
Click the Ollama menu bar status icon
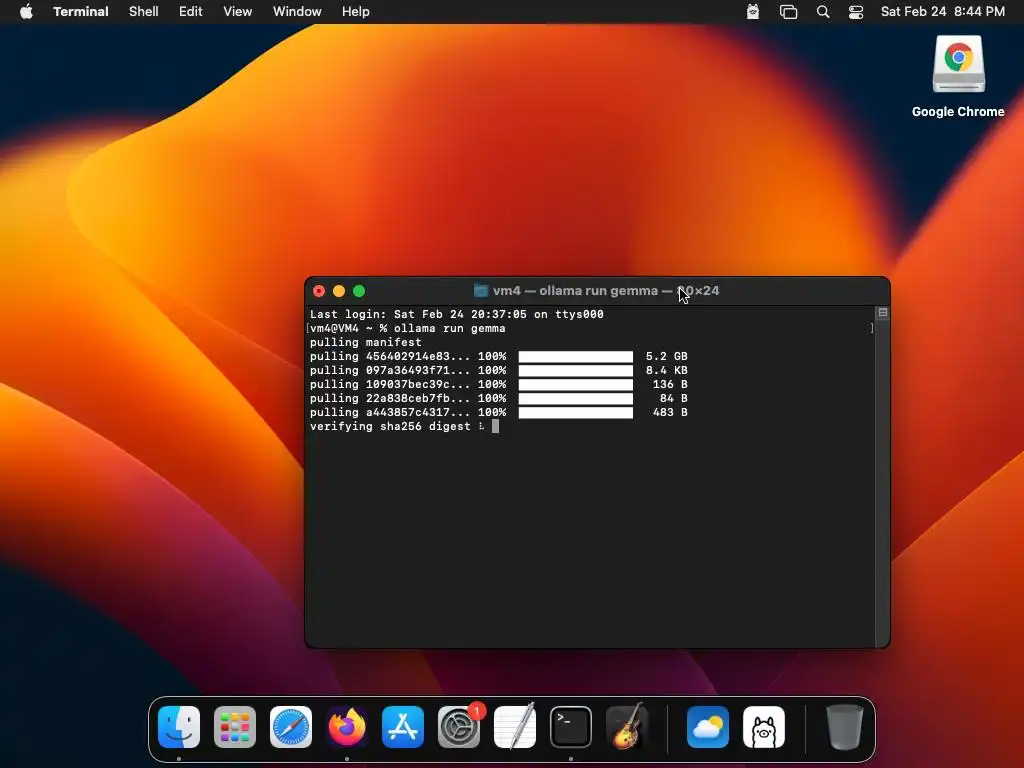tap(753, 12)
